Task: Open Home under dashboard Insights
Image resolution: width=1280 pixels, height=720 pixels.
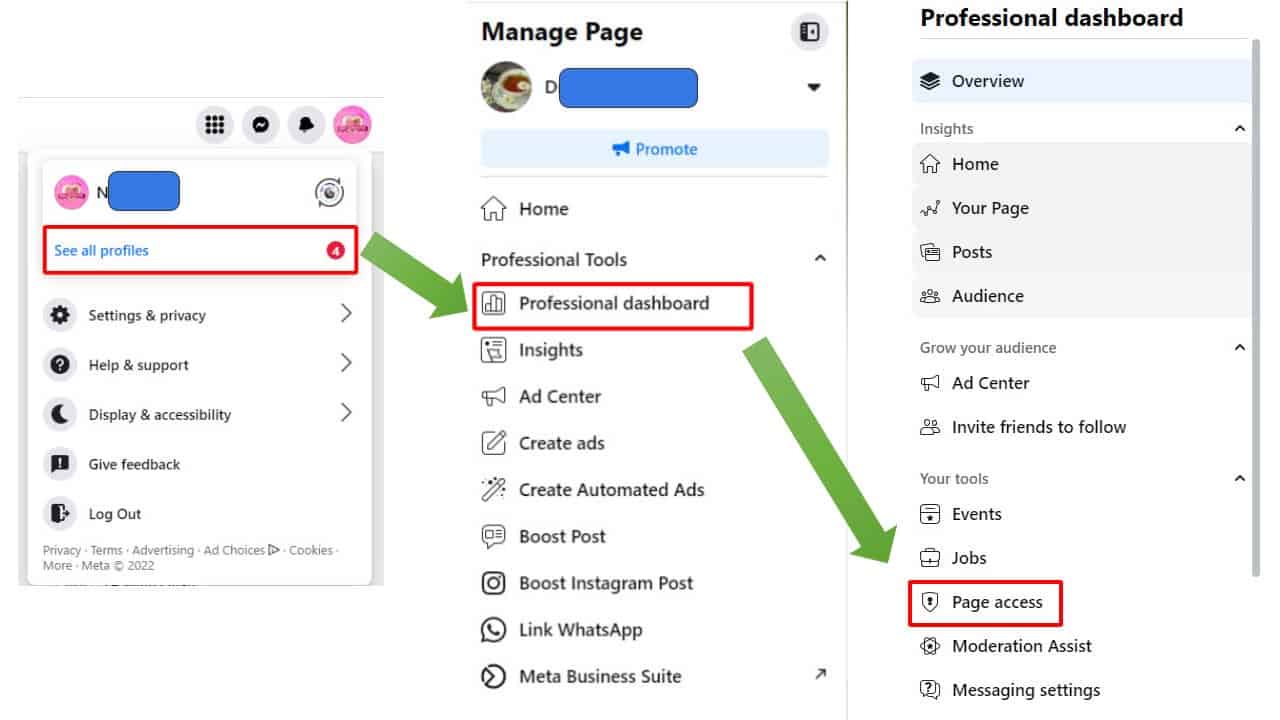Action: [x=1081, y=164]
